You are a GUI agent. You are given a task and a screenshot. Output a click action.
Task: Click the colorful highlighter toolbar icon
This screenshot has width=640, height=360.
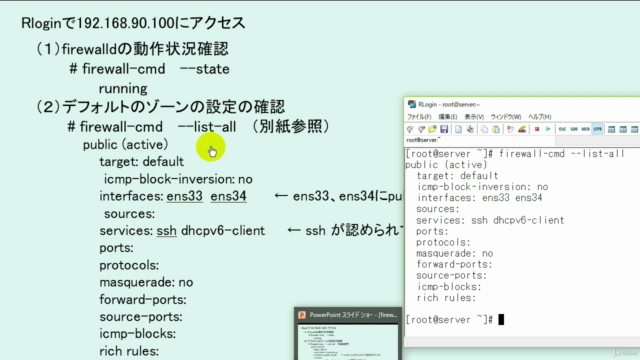point(522,129)
